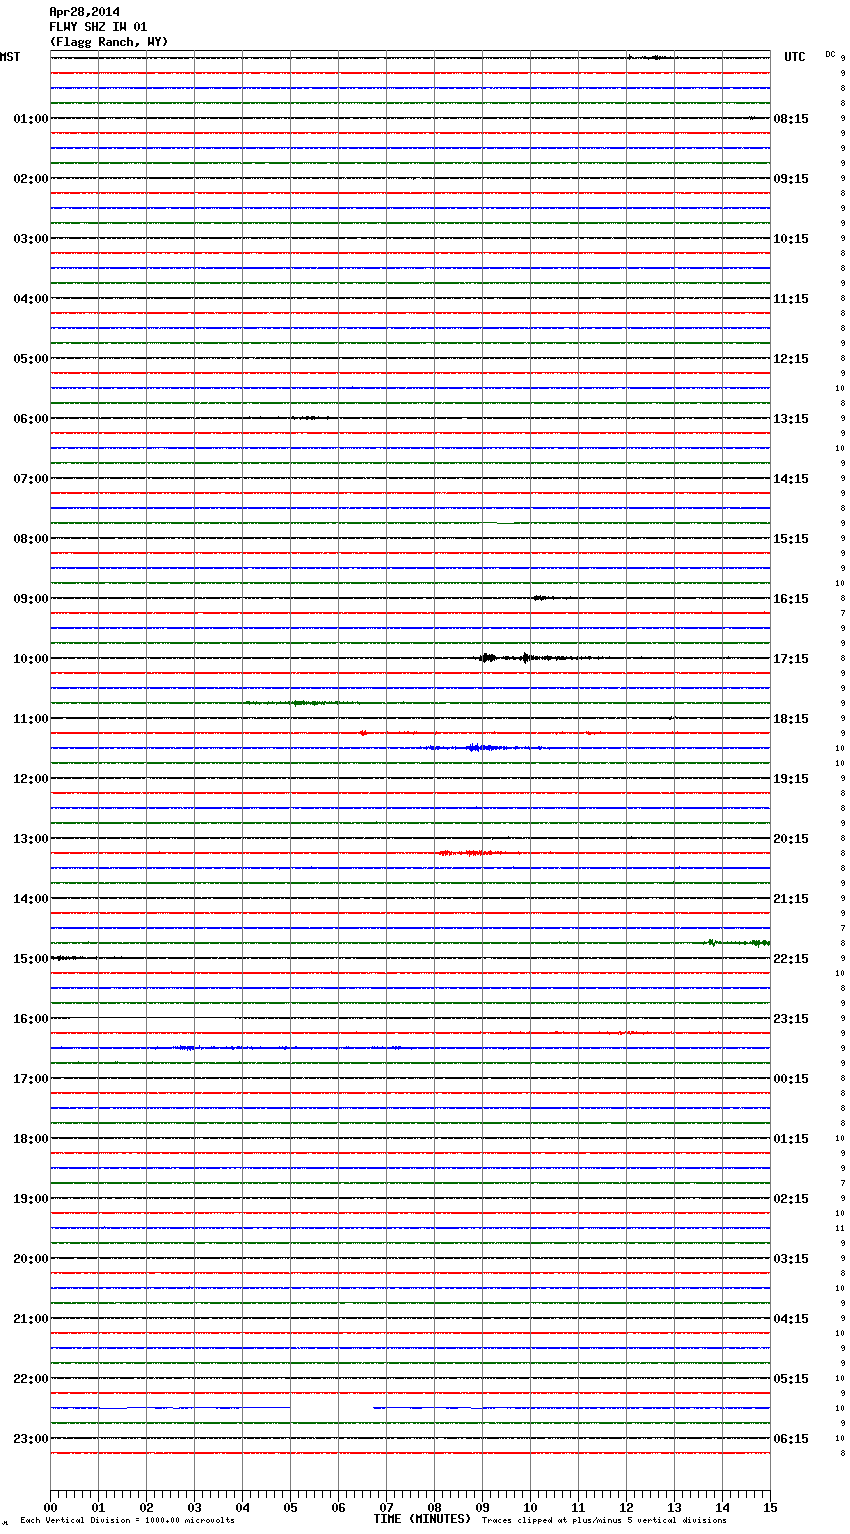
Task: Click the 12:00 MST hour label
Action: (30, 779)
